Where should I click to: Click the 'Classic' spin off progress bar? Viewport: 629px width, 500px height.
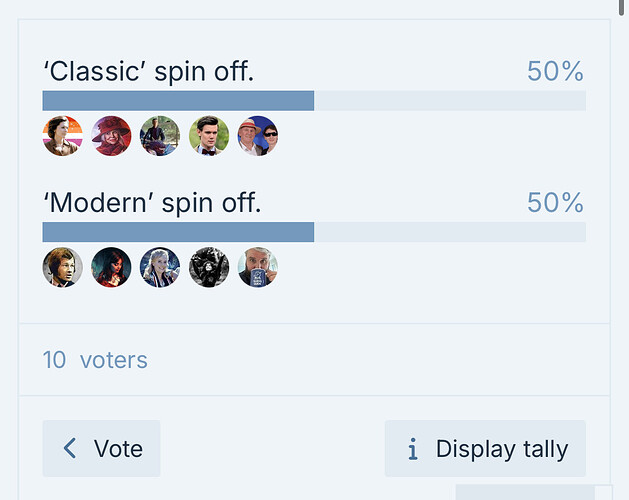tap(314, 101)
